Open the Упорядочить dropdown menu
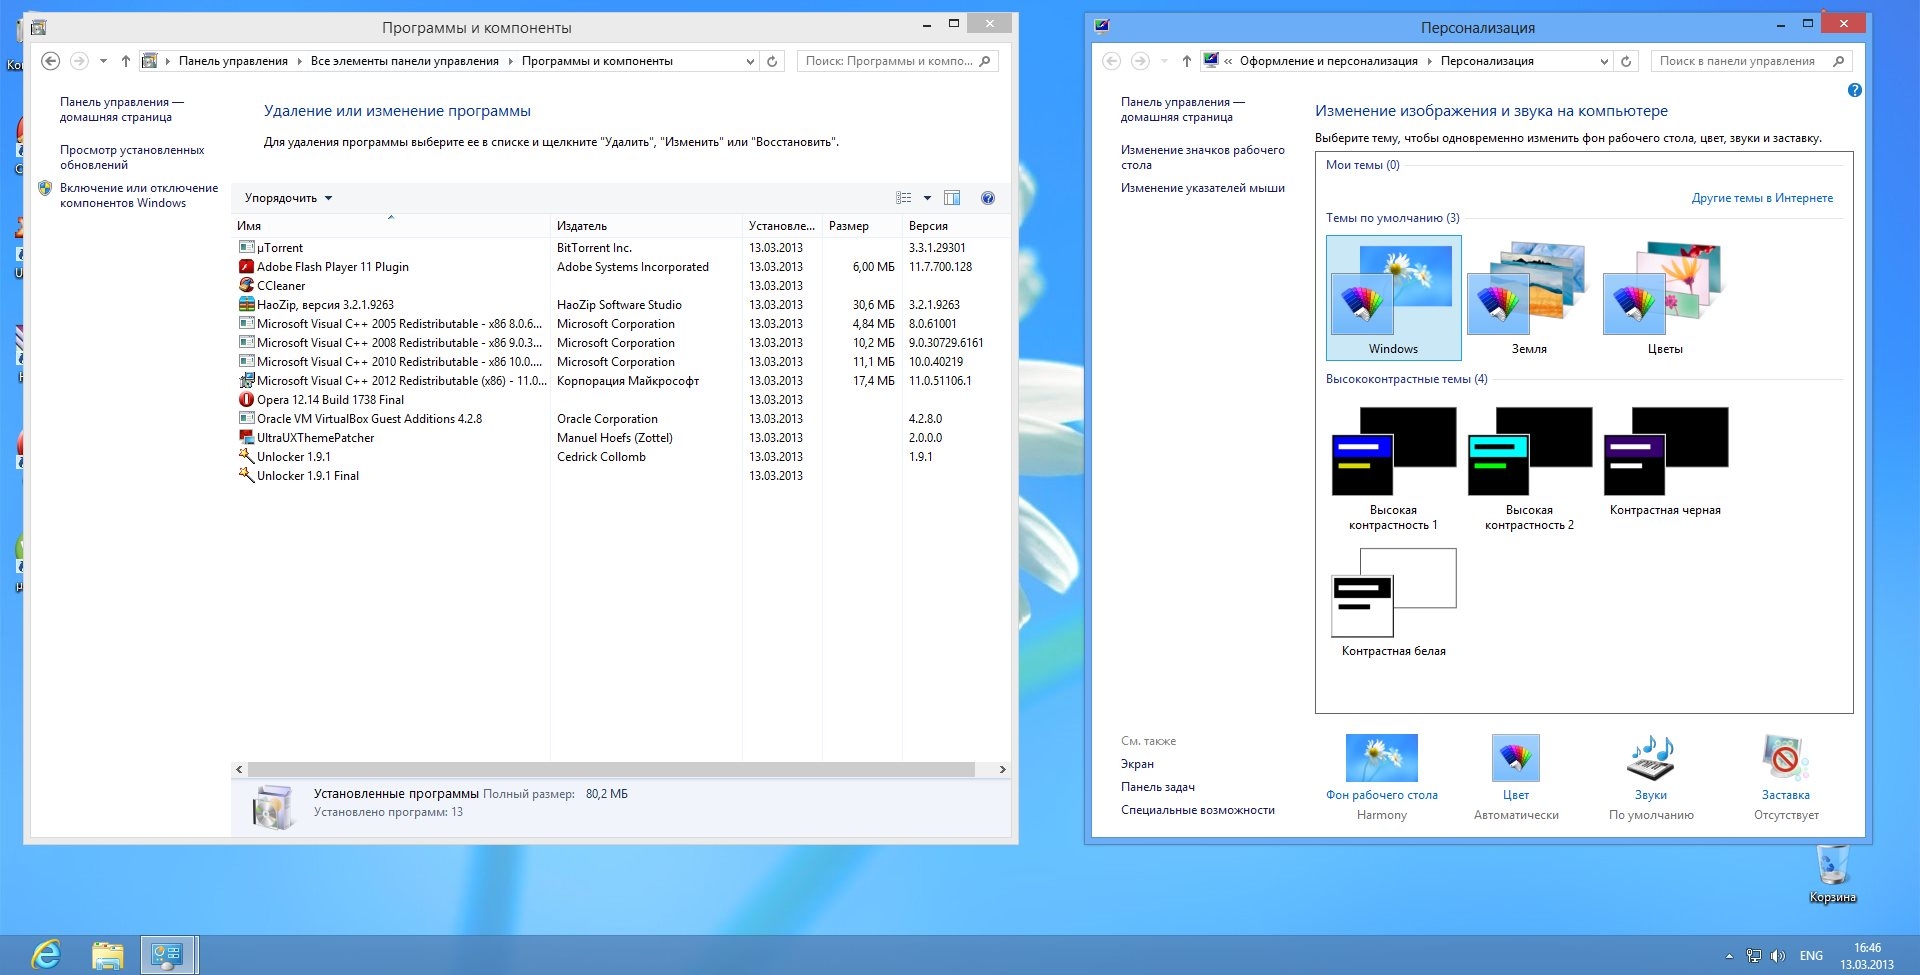The height and width of the screenshot is (975, 1920). 288,198
